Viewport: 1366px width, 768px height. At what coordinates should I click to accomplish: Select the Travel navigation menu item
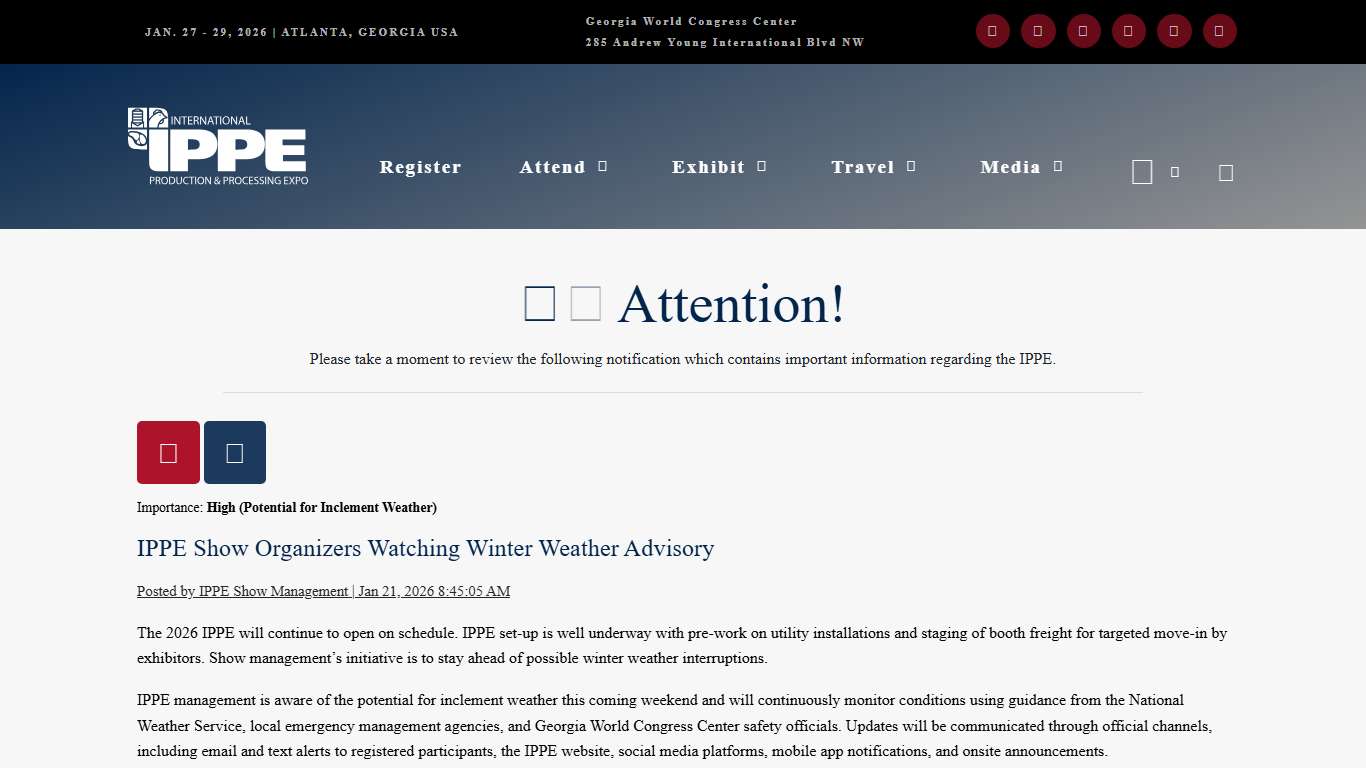[862, 167]
